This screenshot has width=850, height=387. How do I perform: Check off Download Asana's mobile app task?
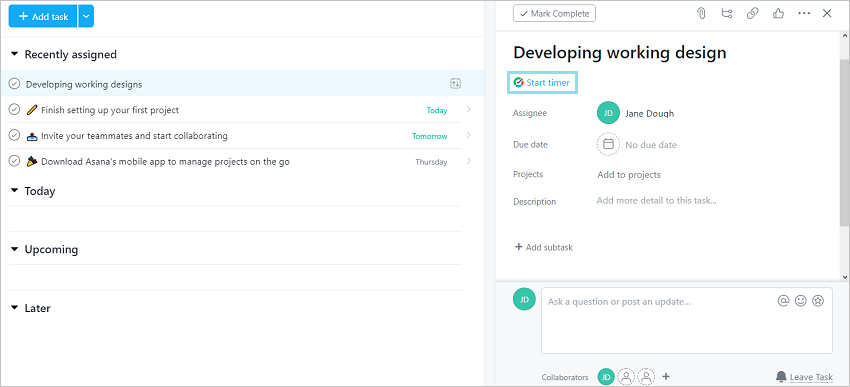(x=15, y=161)
